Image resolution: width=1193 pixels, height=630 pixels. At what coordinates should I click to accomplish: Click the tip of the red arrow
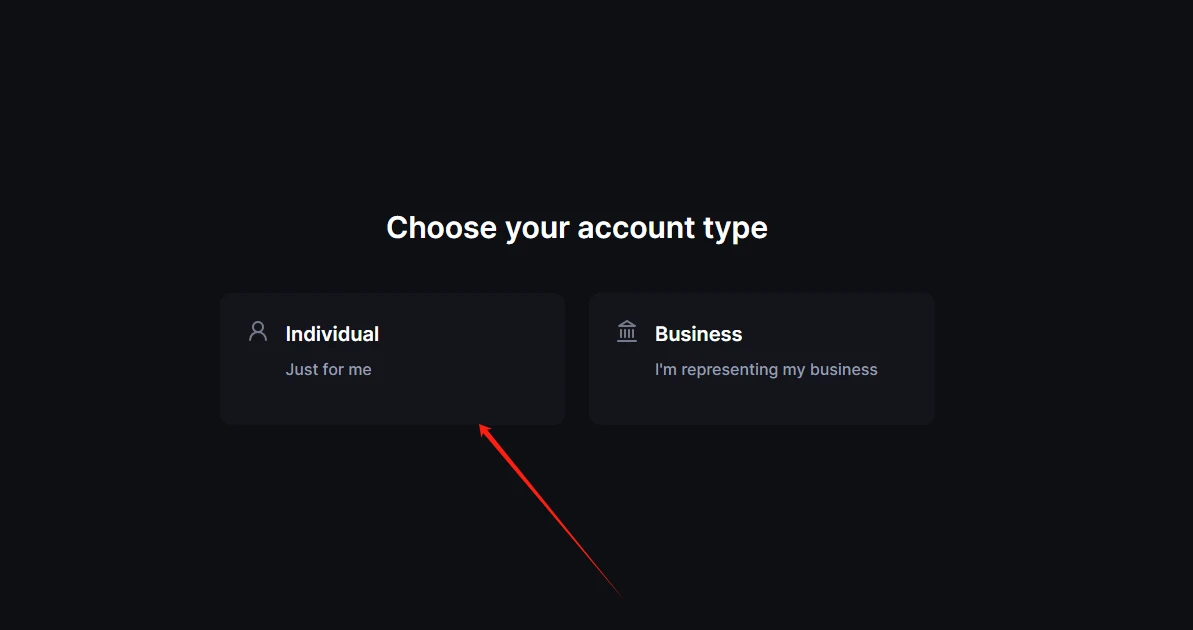coord(481,427)
